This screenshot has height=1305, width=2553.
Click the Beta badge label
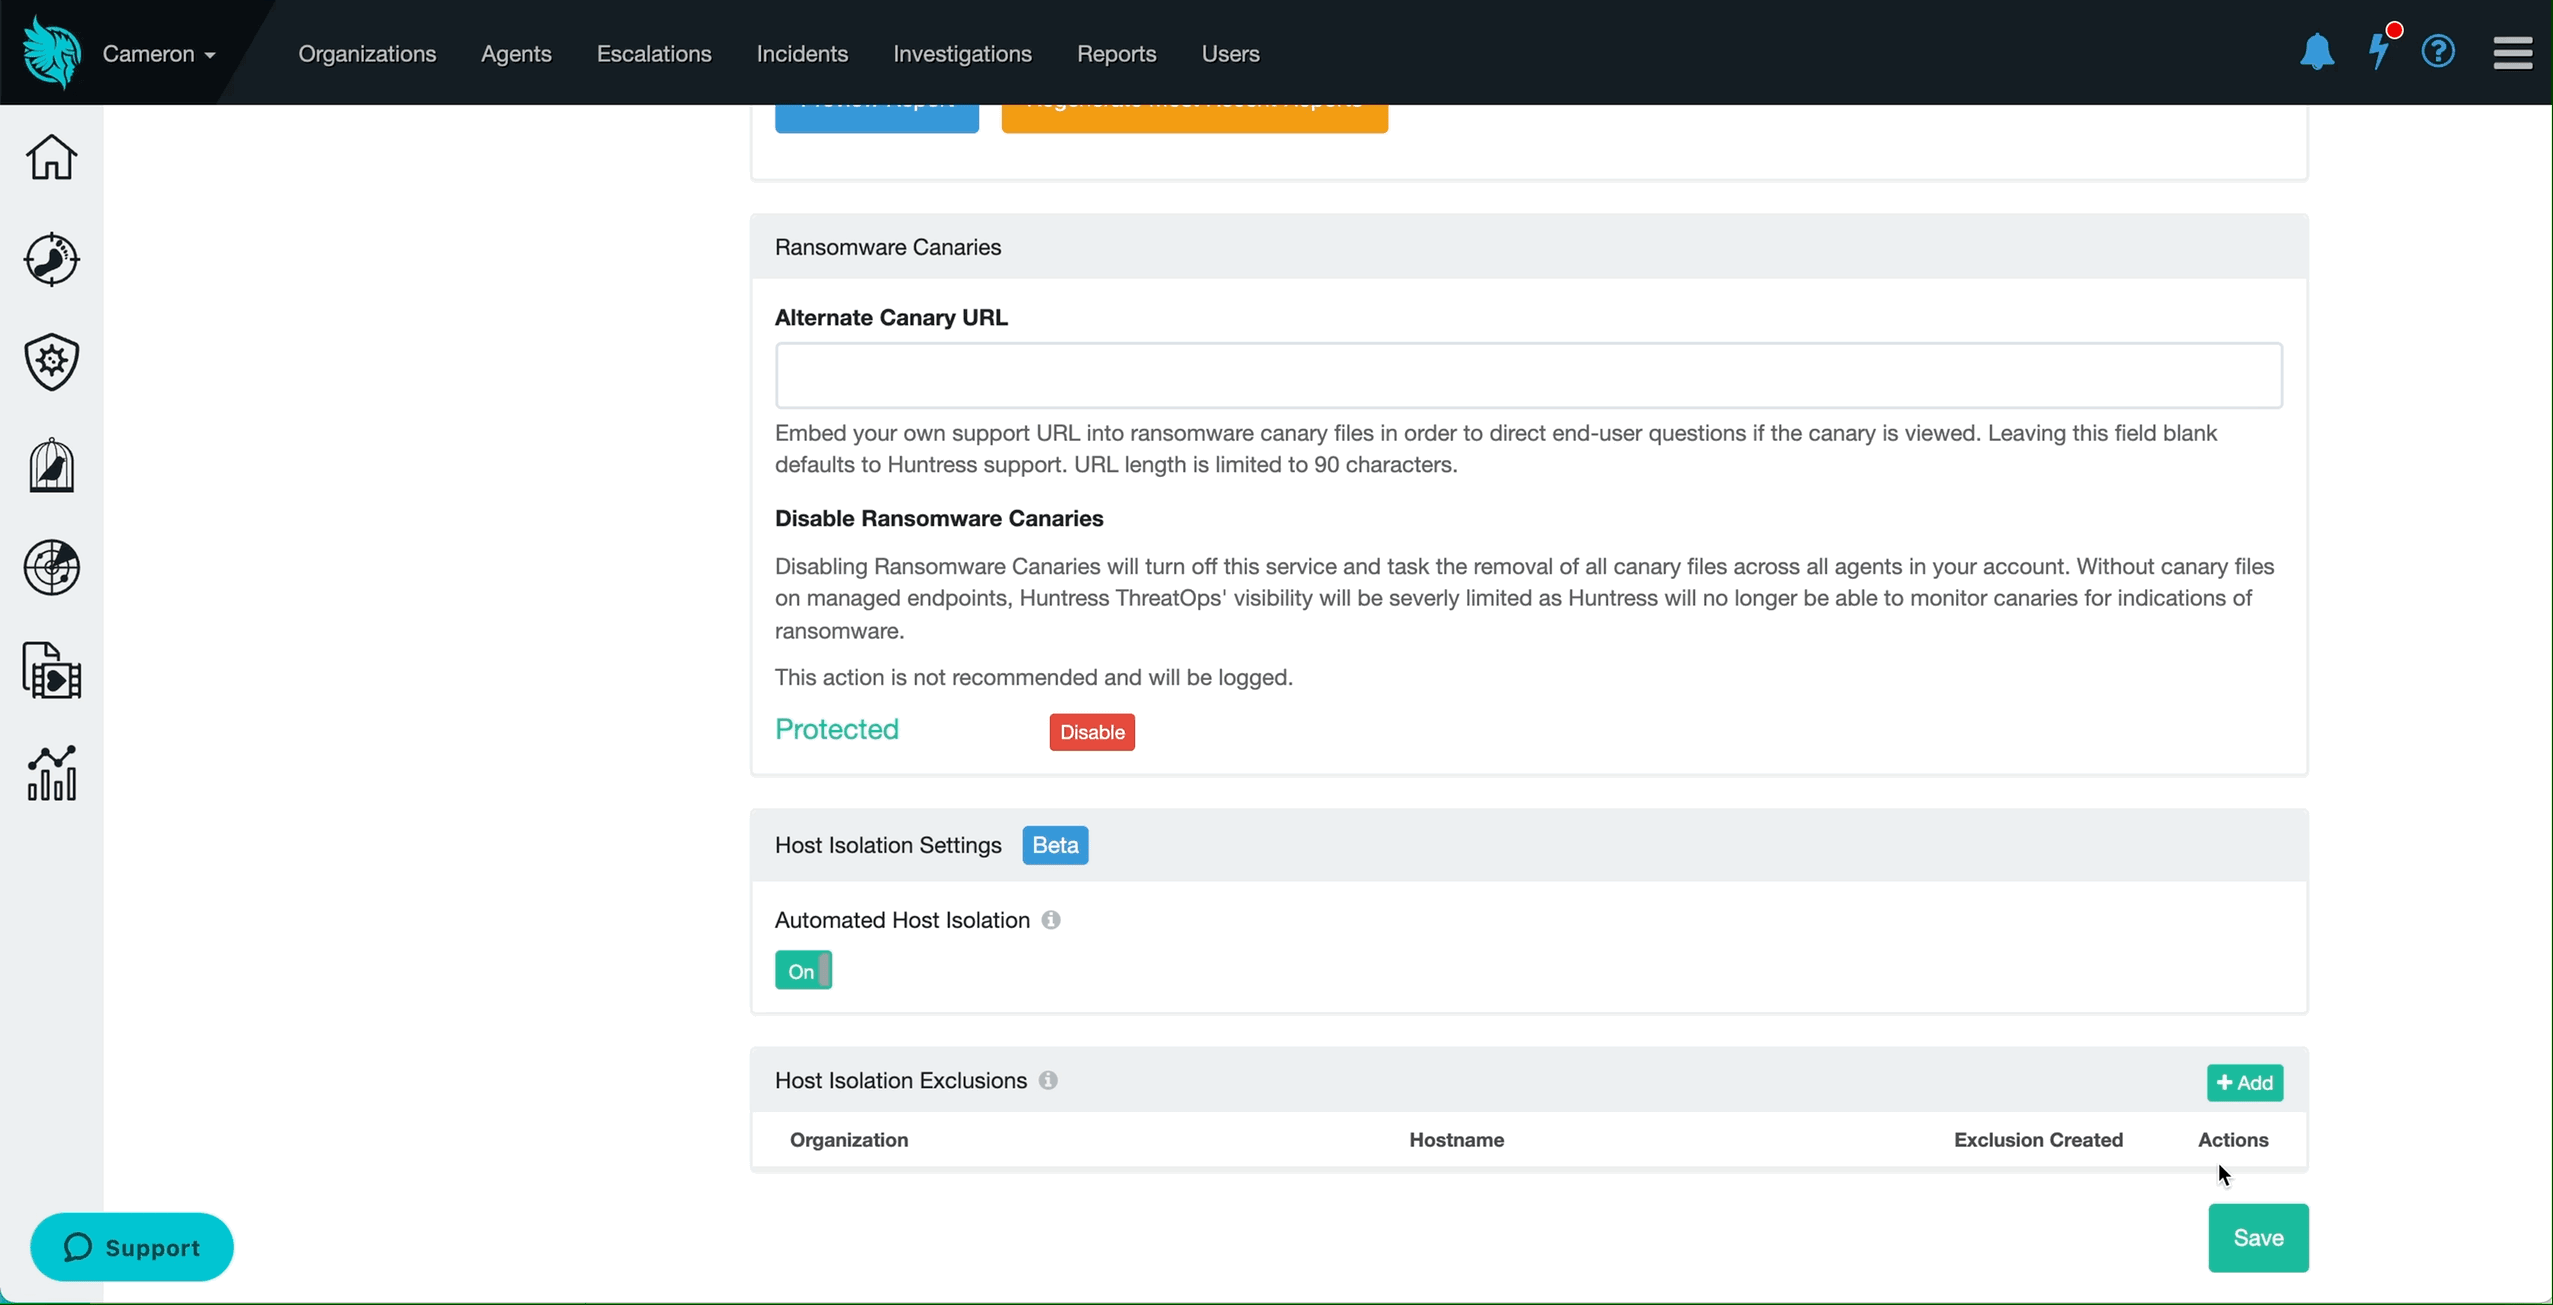1055,845
